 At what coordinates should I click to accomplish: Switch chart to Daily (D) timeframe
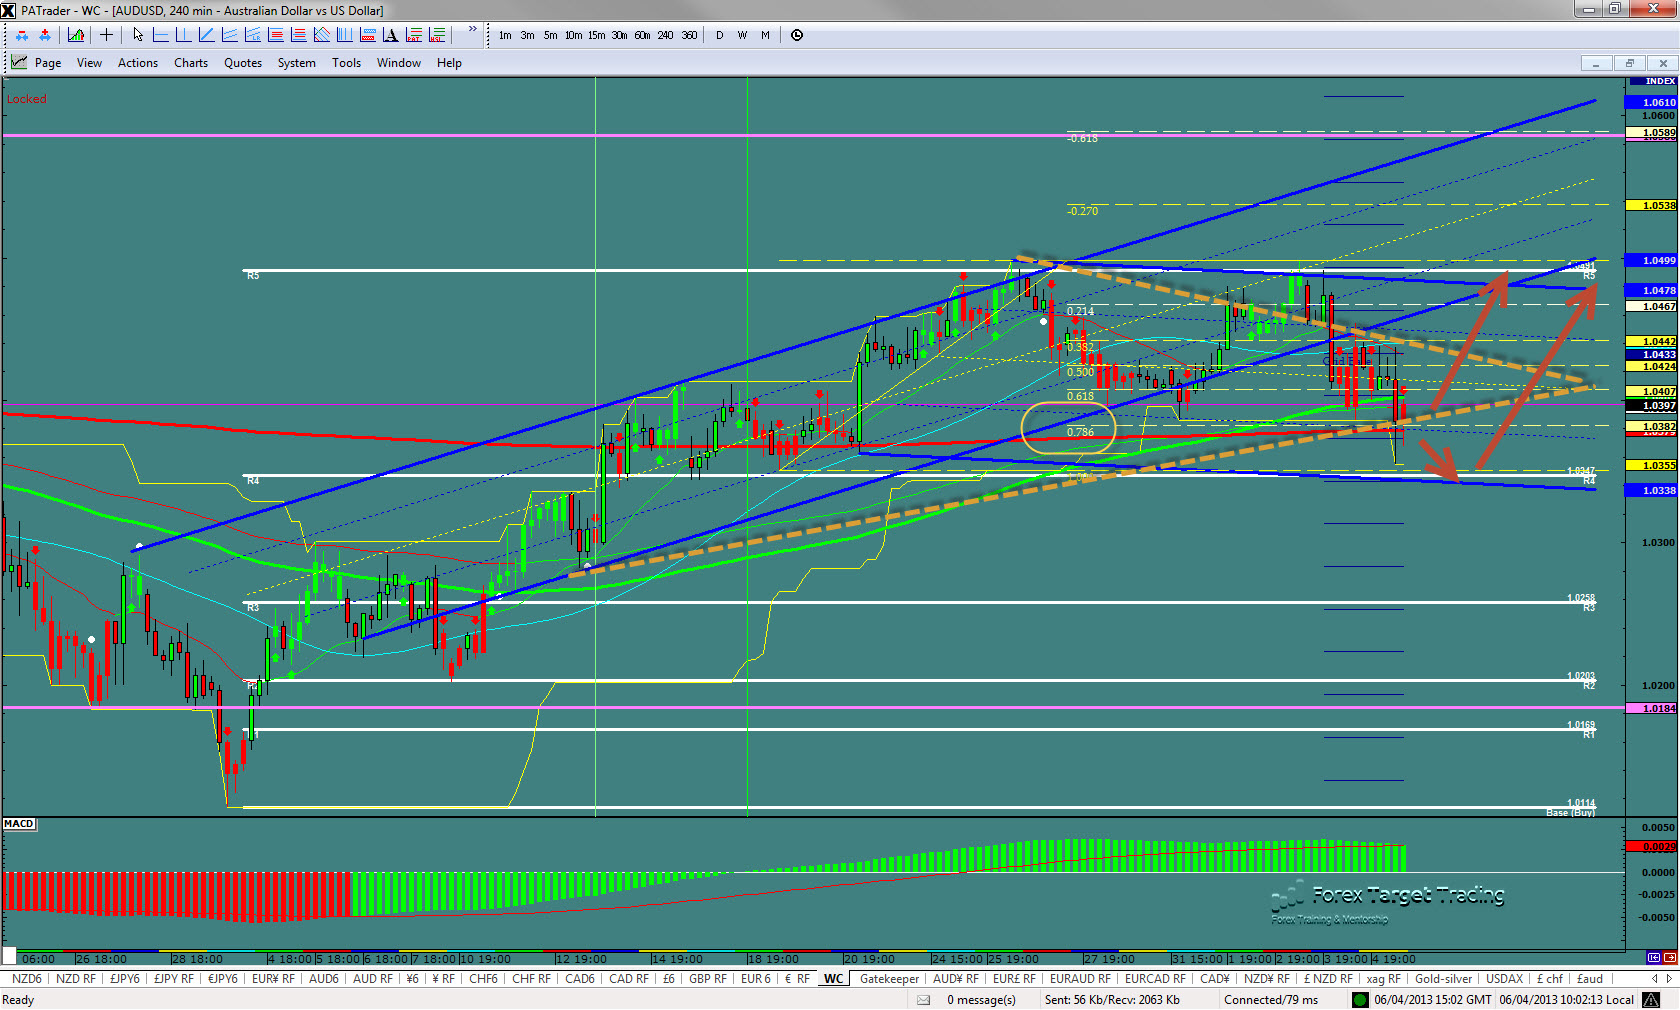pyautogui.click(x=719, y=35)
